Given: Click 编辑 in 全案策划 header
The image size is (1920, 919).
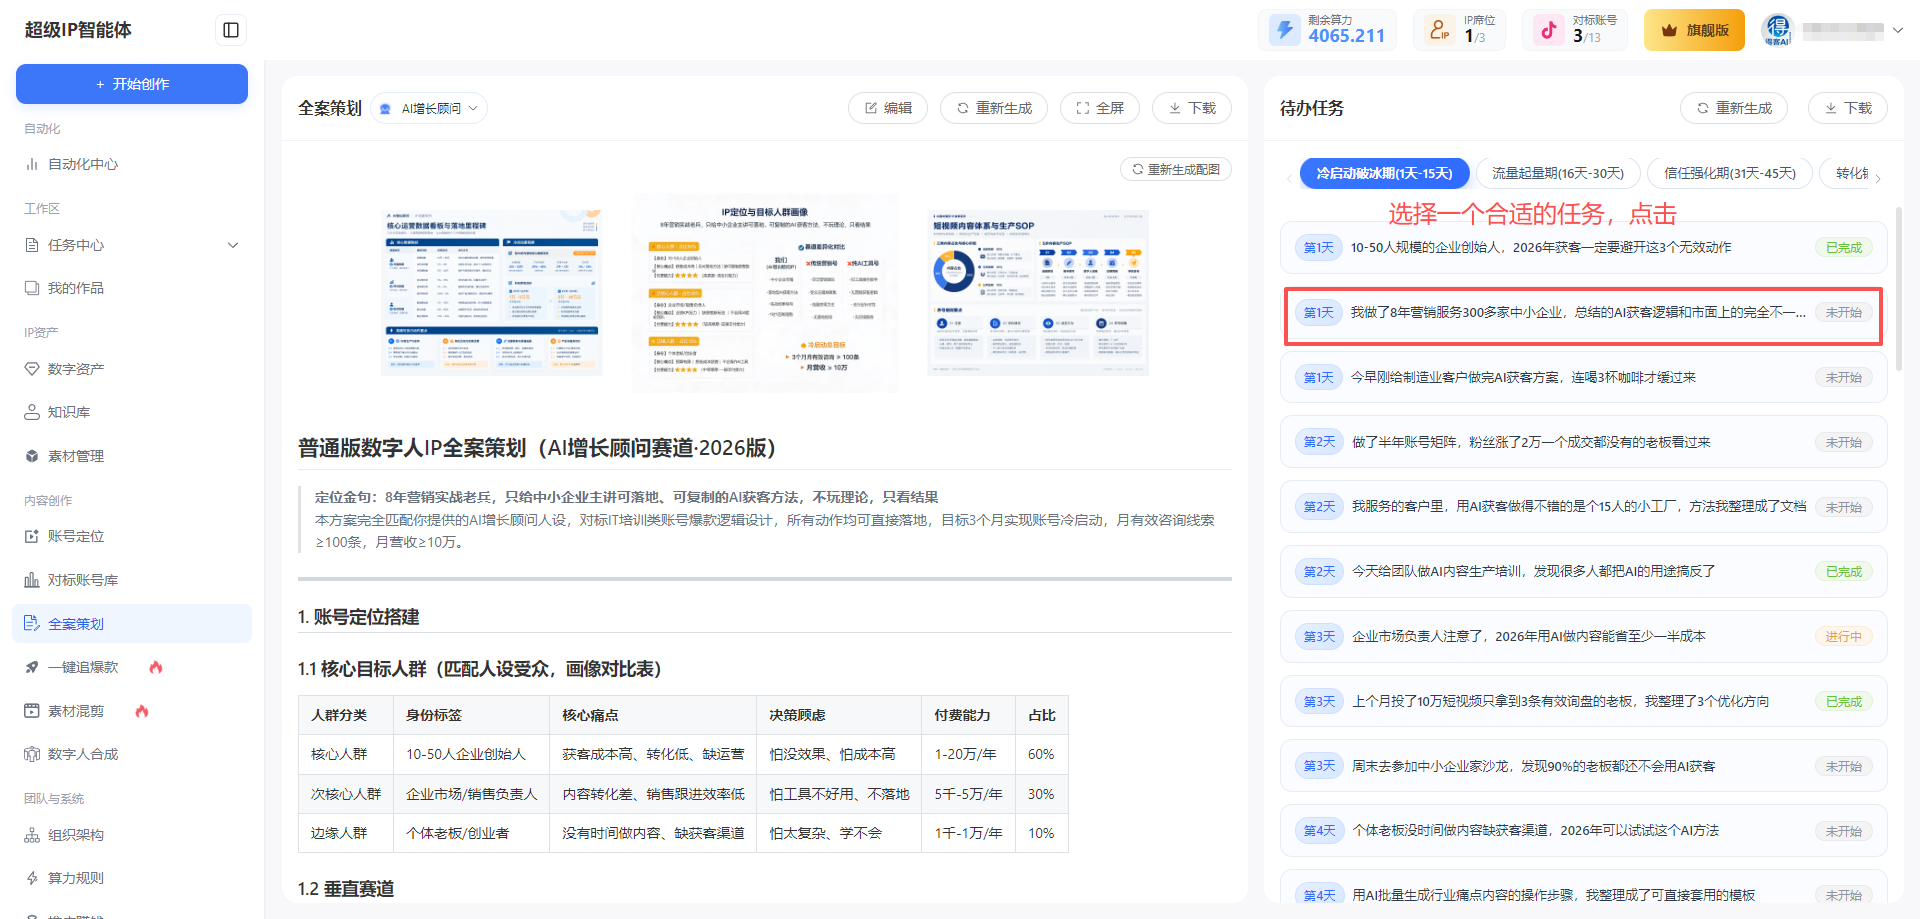Looking at the screenshot, I should (888, 108).
